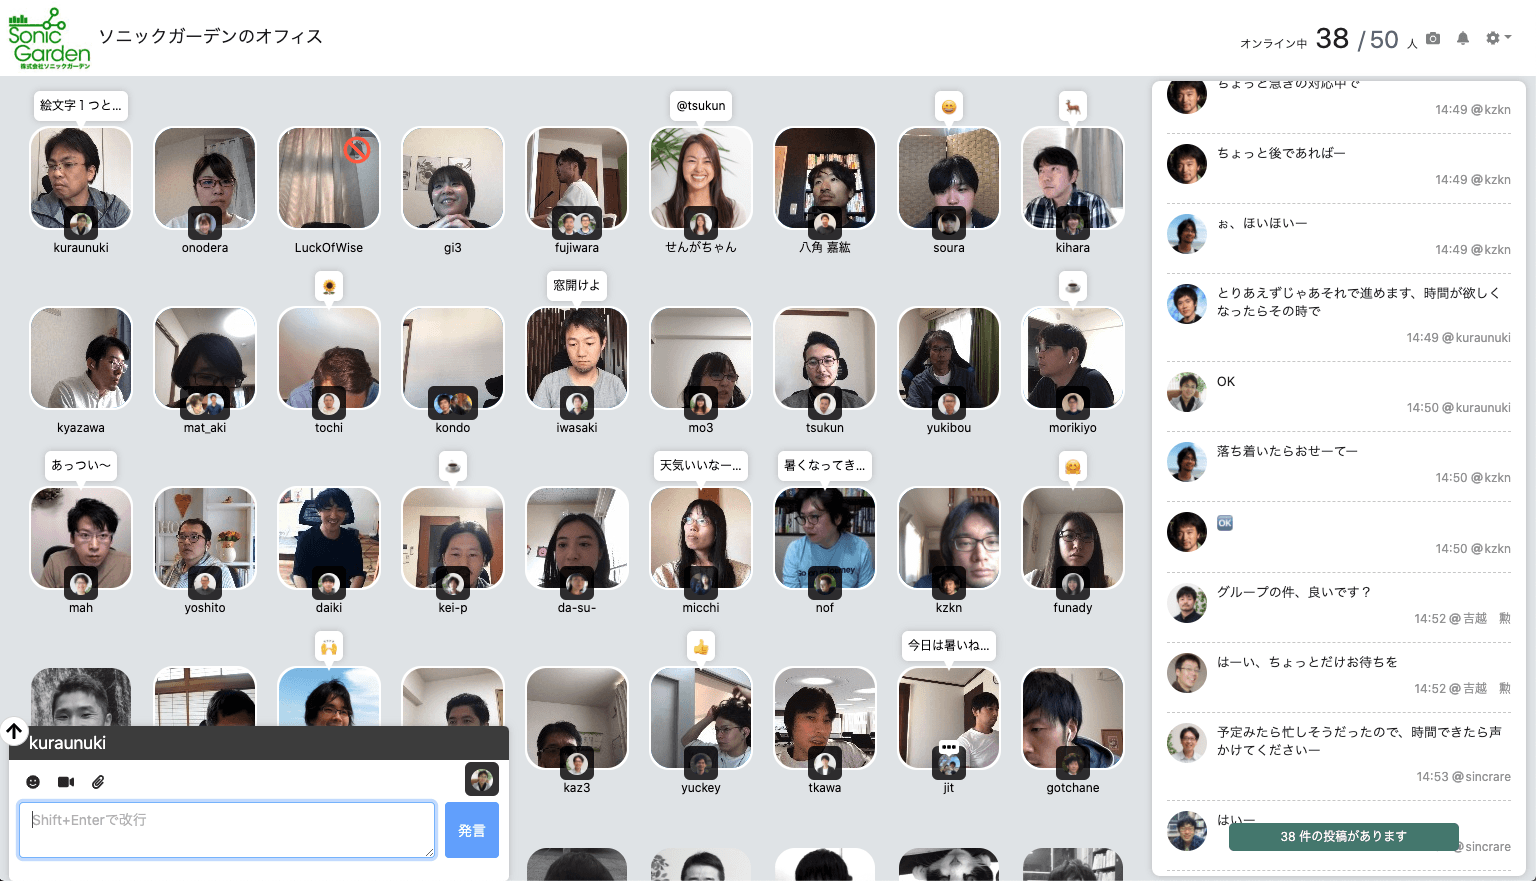Screen dimensions: 1536x881
Task: Open notifications with the bell icon
Action: point(1463,38)
